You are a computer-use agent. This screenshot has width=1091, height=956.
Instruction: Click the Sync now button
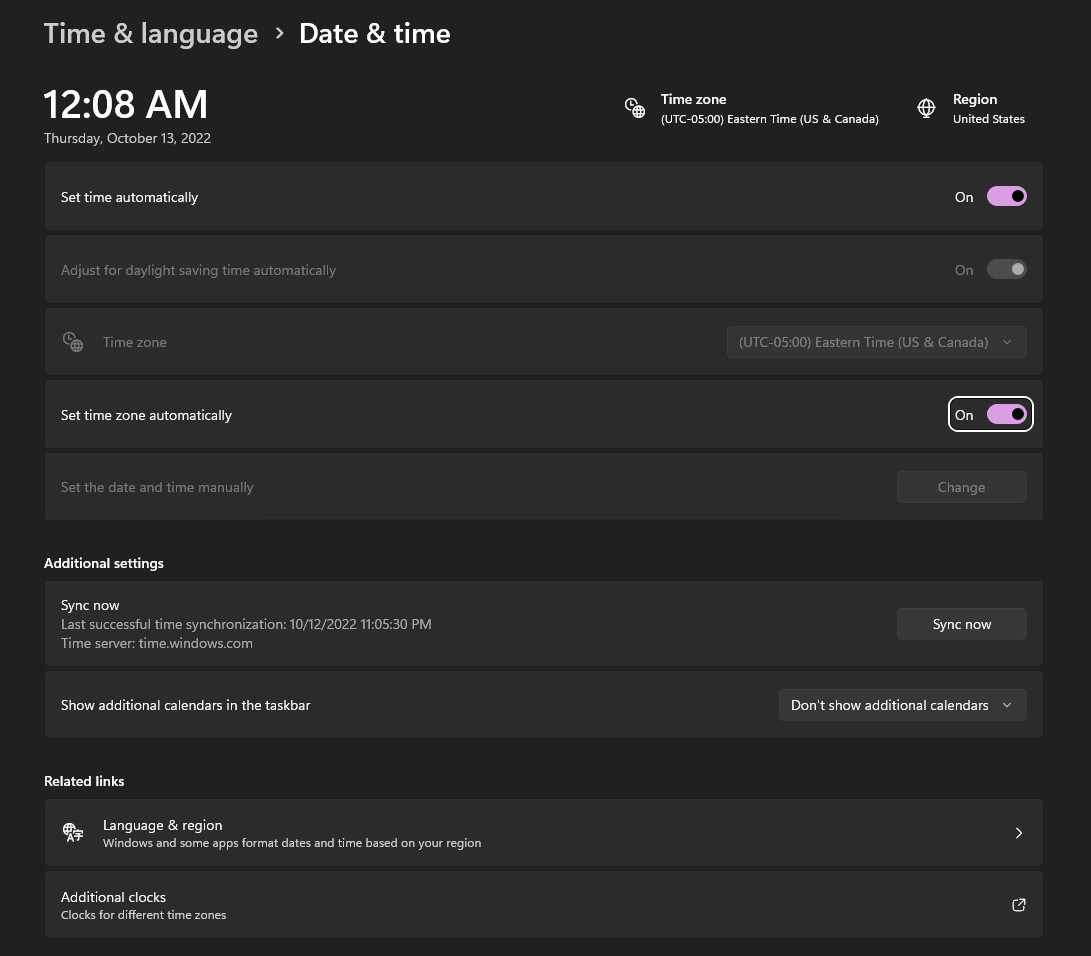[962, 624]
